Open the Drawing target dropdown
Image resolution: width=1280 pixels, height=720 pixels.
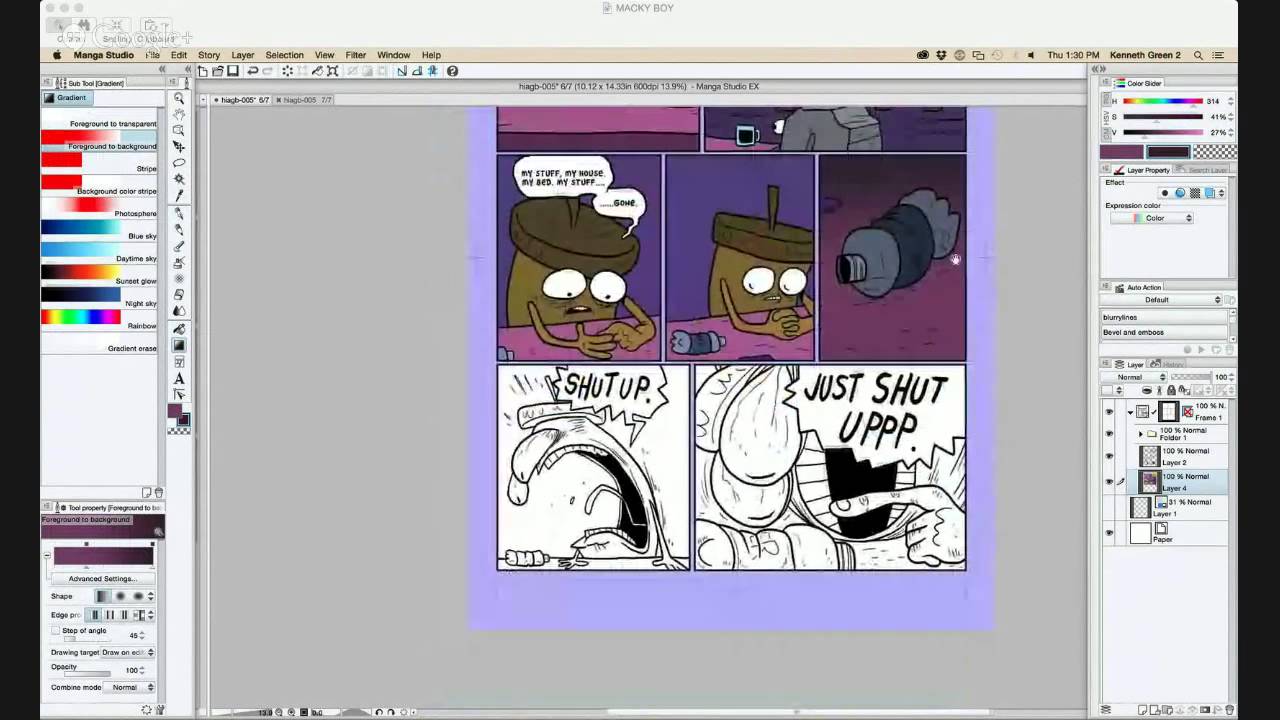(128, 652)
